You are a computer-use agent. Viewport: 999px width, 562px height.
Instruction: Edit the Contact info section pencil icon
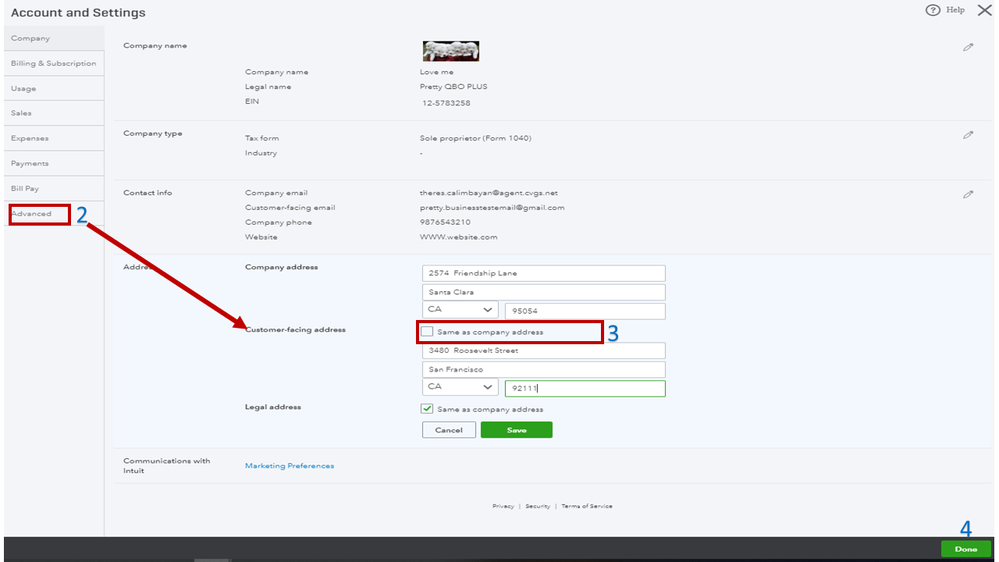(968, 194)
